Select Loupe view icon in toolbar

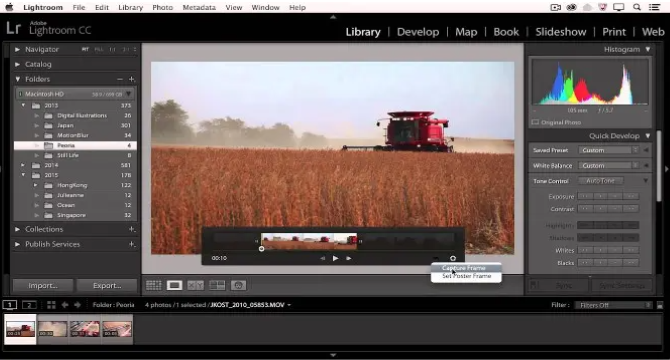pos(174,285)
